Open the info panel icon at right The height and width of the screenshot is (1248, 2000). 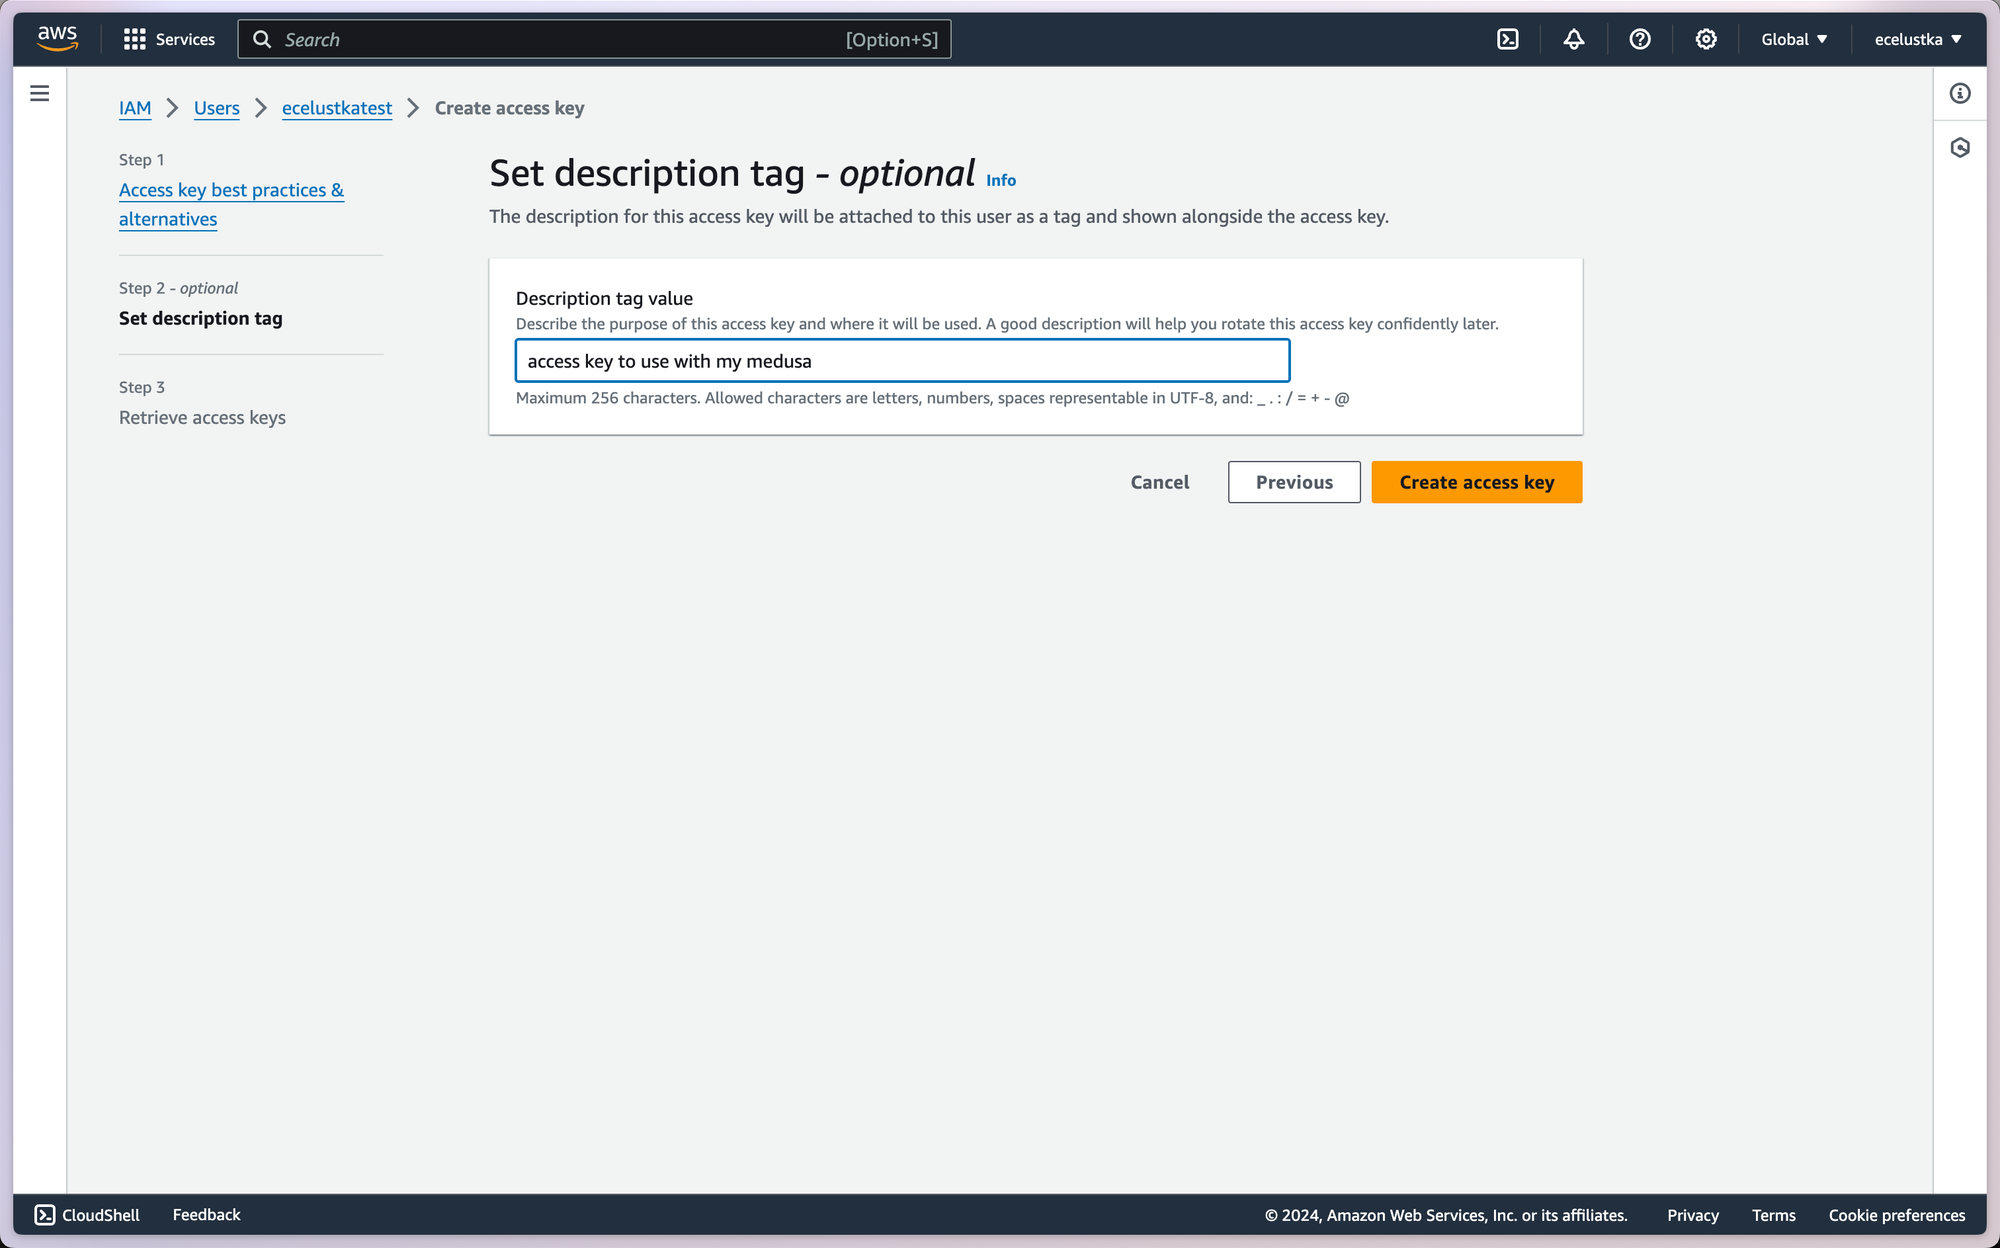[x=1959, y=93]
